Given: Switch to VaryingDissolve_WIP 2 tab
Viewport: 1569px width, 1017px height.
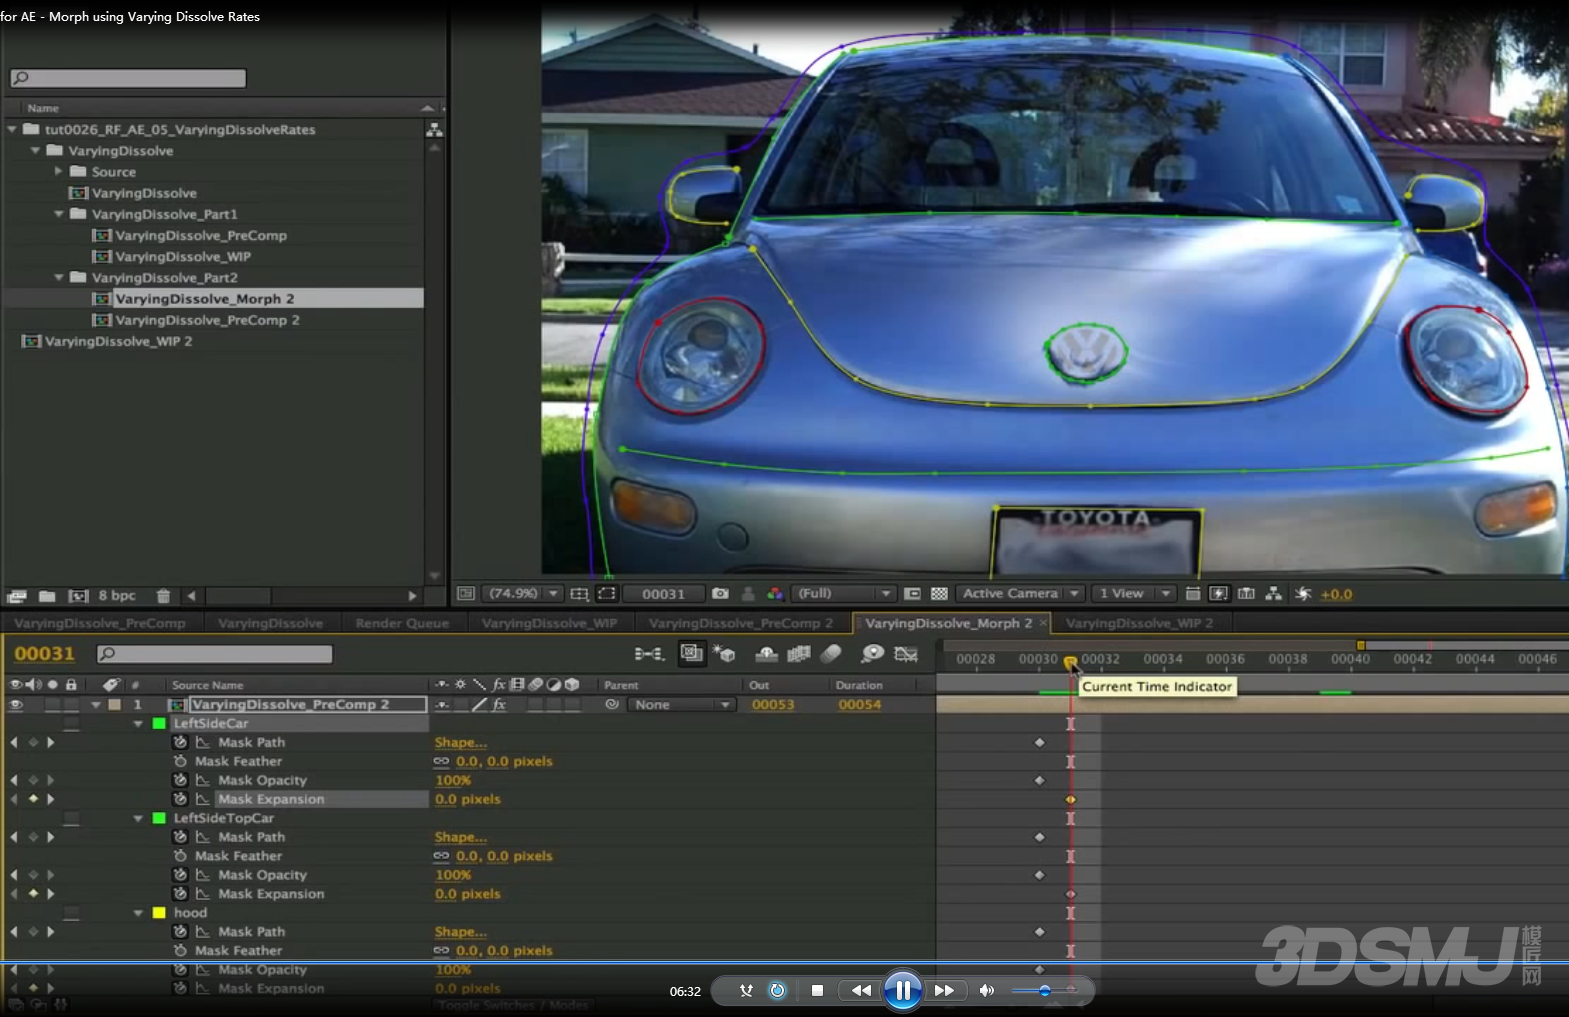Looking at the screenshot, I should point(1139,623).
